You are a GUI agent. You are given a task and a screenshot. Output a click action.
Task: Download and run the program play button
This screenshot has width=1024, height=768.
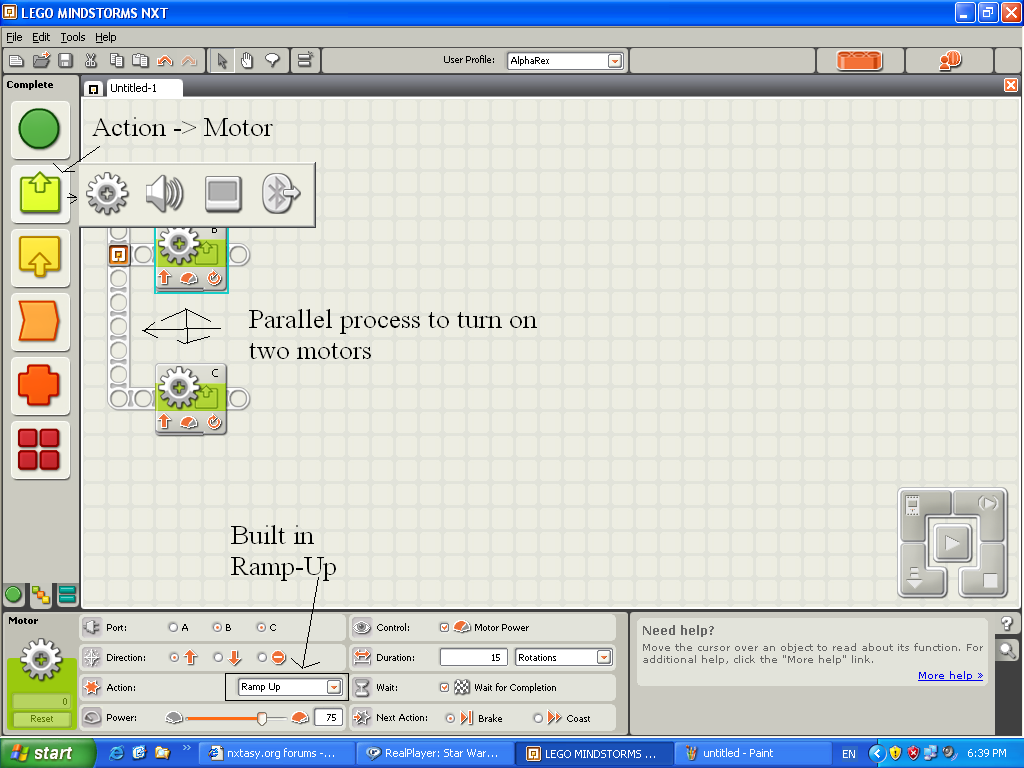coord(952,542)
